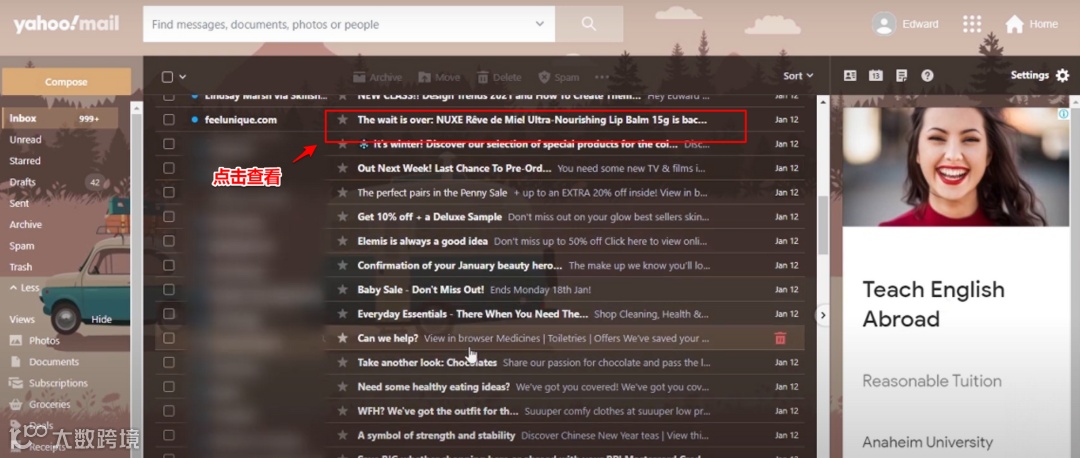Image resolution: width=1080 pixels, height=458 pixels.
Task: Open the Spam folder in sidebar
Action: [21, 246]
